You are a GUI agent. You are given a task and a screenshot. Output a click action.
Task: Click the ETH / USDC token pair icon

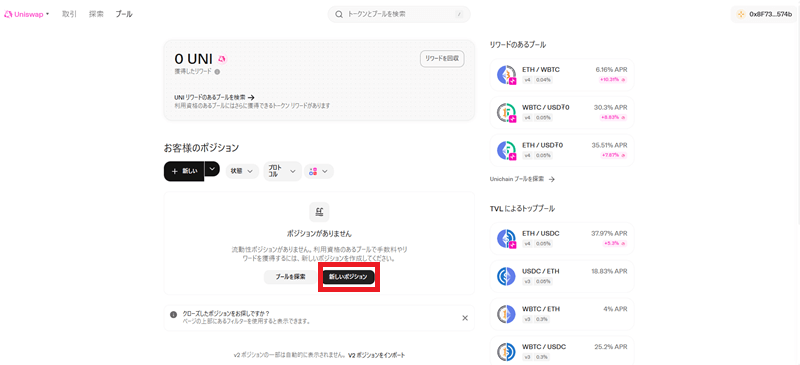[x=507, y=239]
